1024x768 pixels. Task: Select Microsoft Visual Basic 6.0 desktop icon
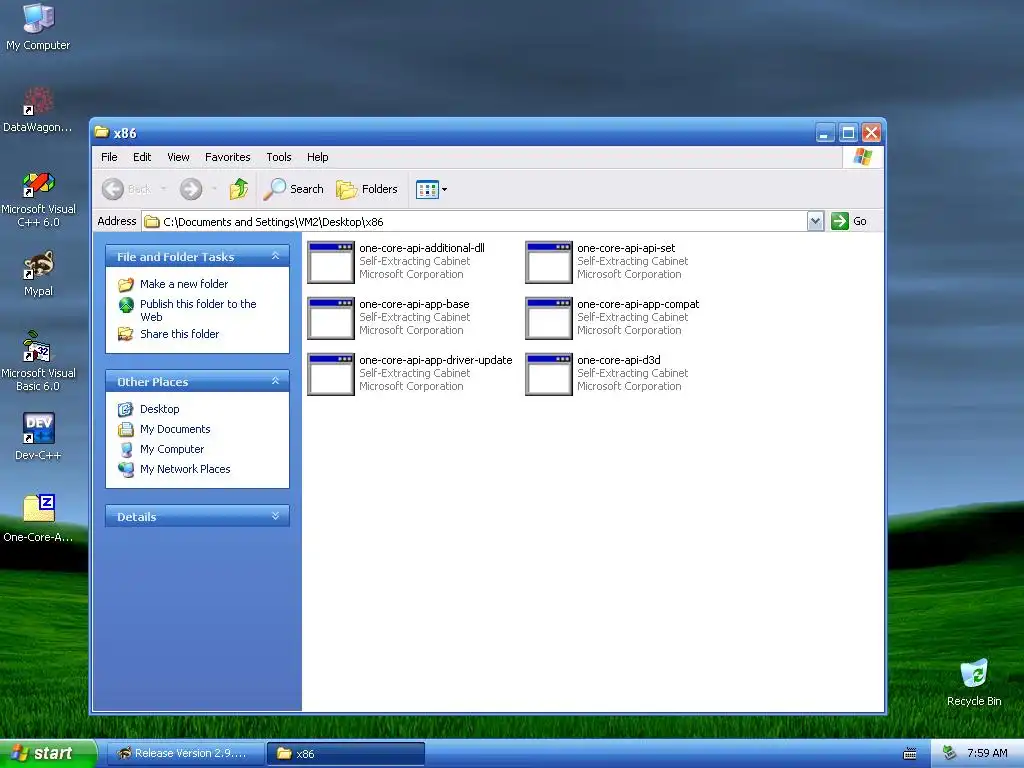pos(38,361)
